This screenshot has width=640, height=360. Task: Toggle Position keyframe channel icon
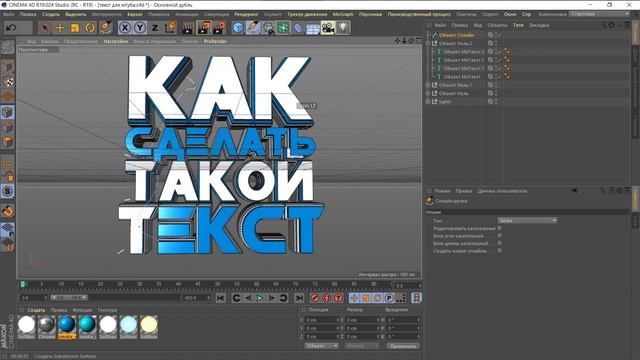(x=354, y=298)
